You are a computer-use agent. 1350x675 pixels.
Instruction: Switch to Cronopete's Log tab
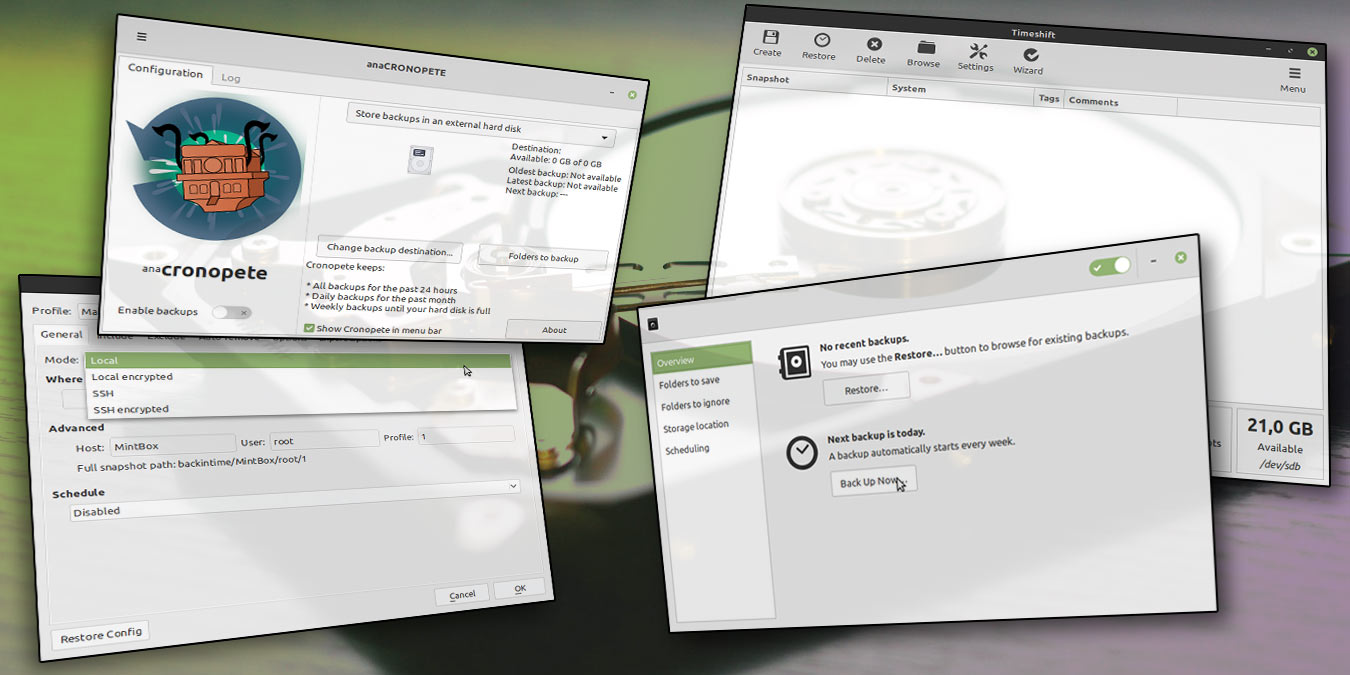point(229,77)
